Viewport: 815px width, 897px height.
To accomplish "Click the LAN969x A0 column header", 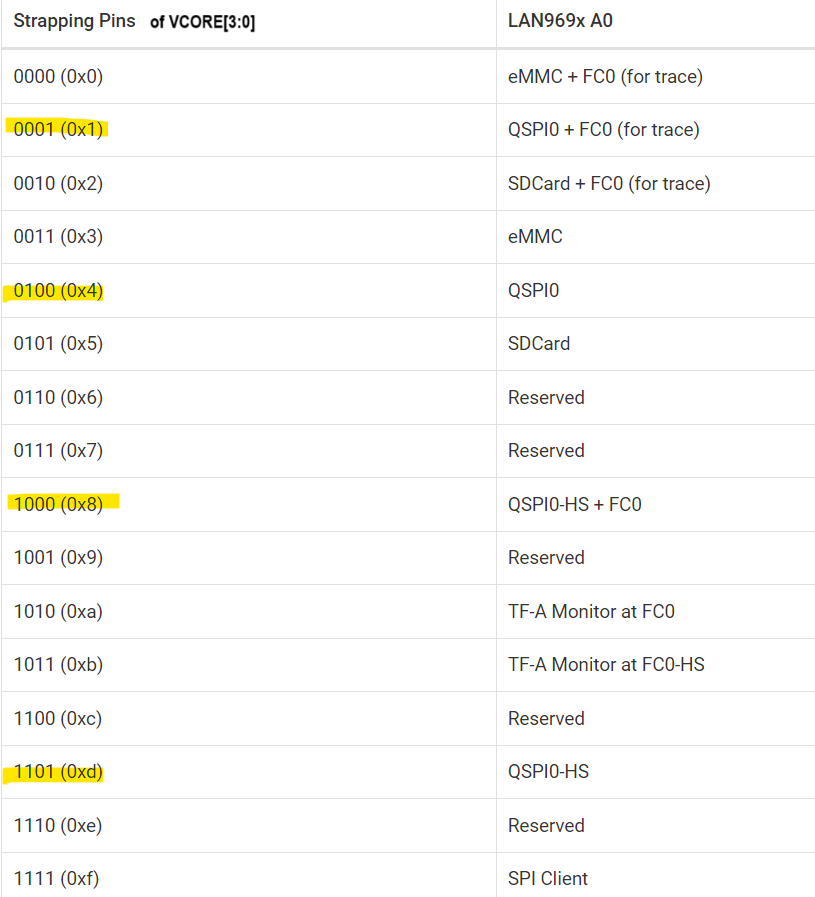I will click(x=560, y=21).
